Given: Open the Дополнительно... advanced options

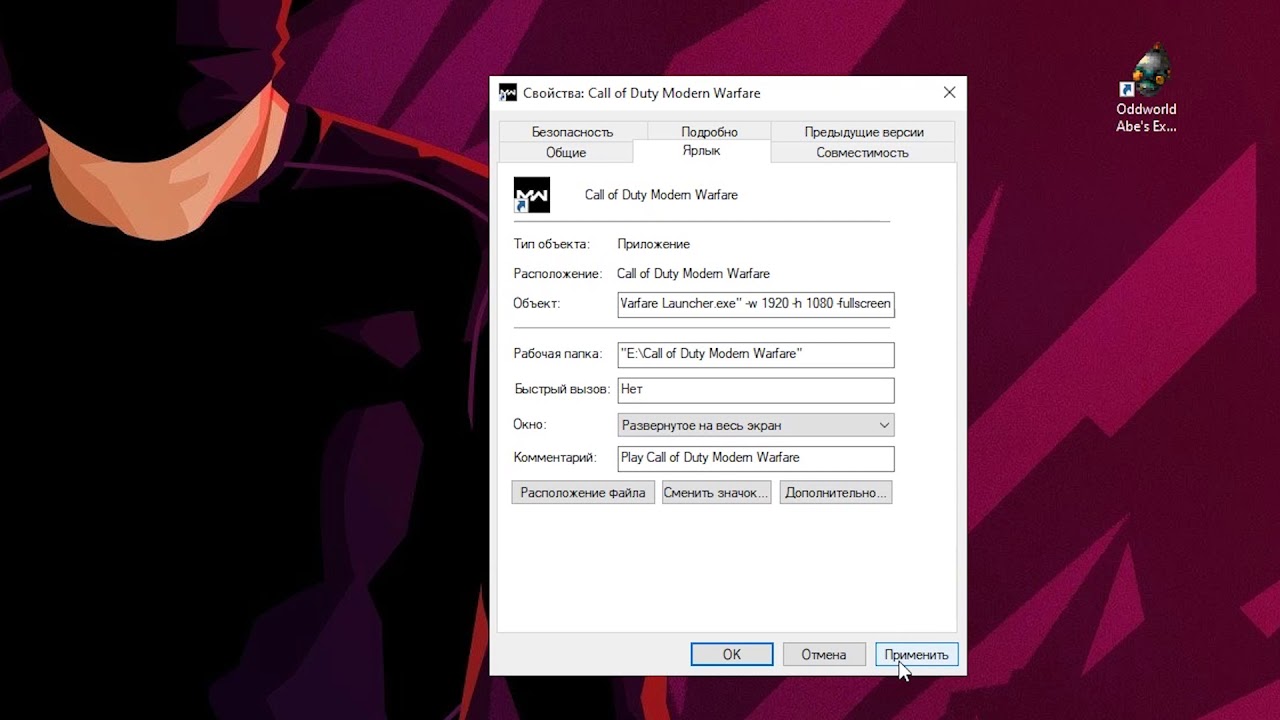Looking at the screenshot, I should 836,492.
